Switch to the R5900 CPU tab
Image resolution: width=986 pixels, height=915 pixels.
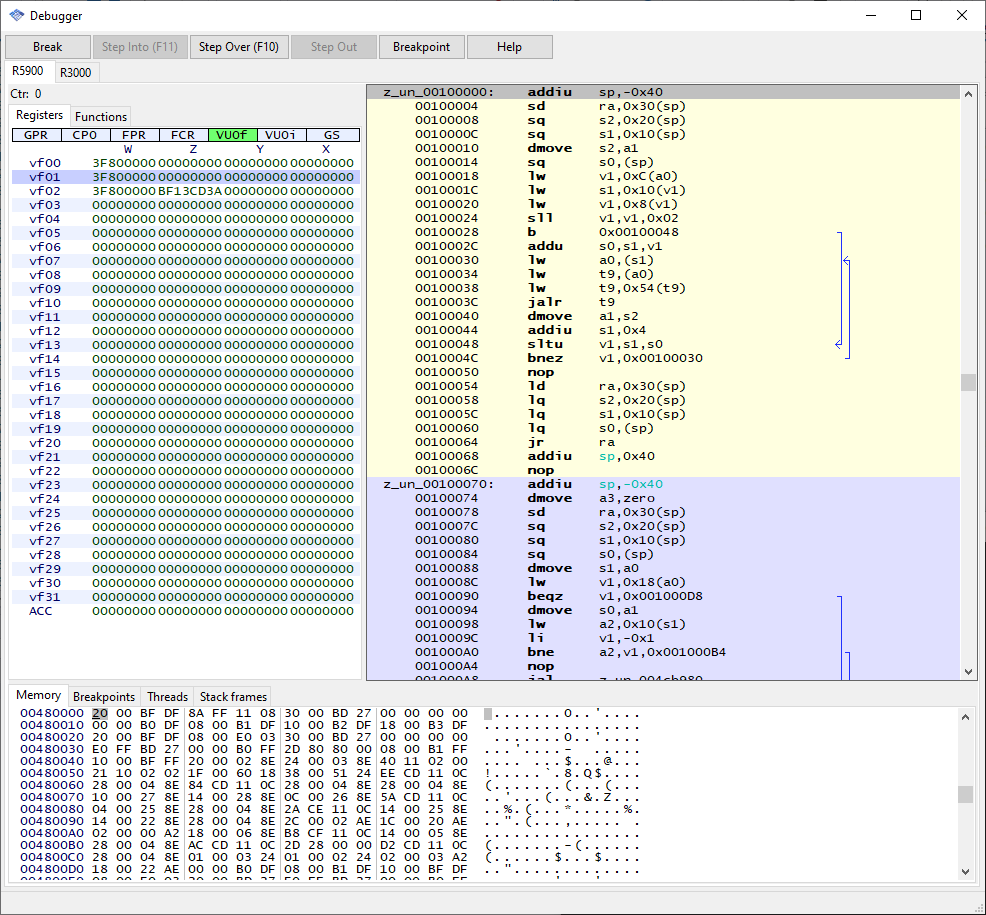click(x=28, y=71)
